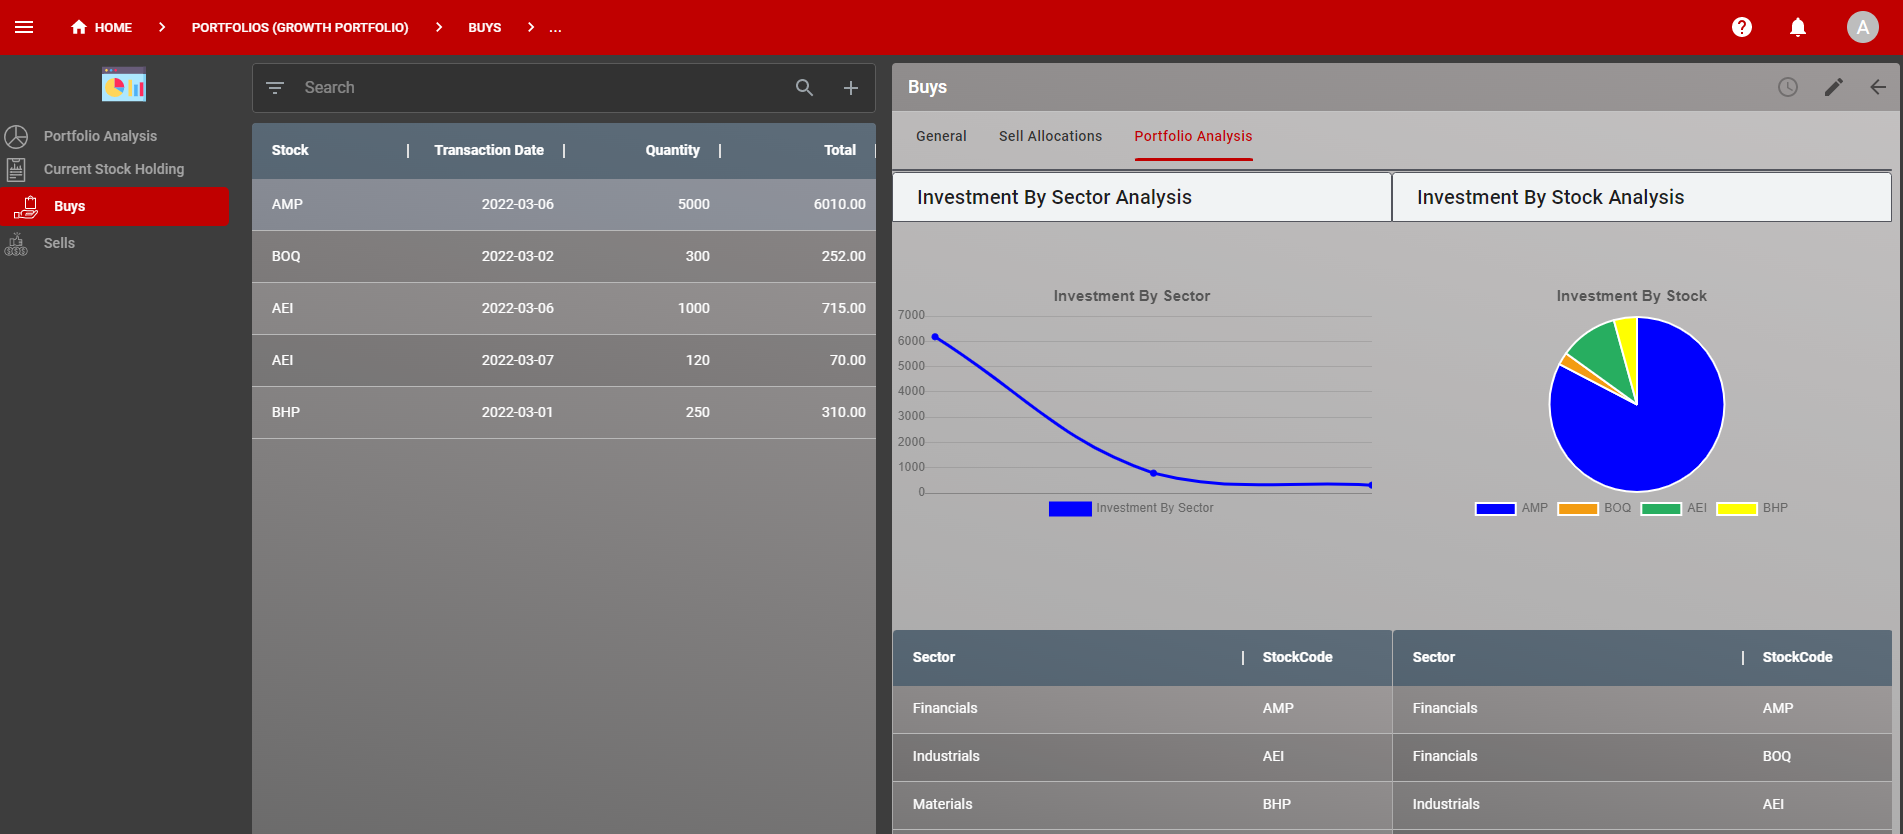Screen dimensions: 1903x834
Task: Click the first point on sector line chart
Action: (x=935, y=337)
